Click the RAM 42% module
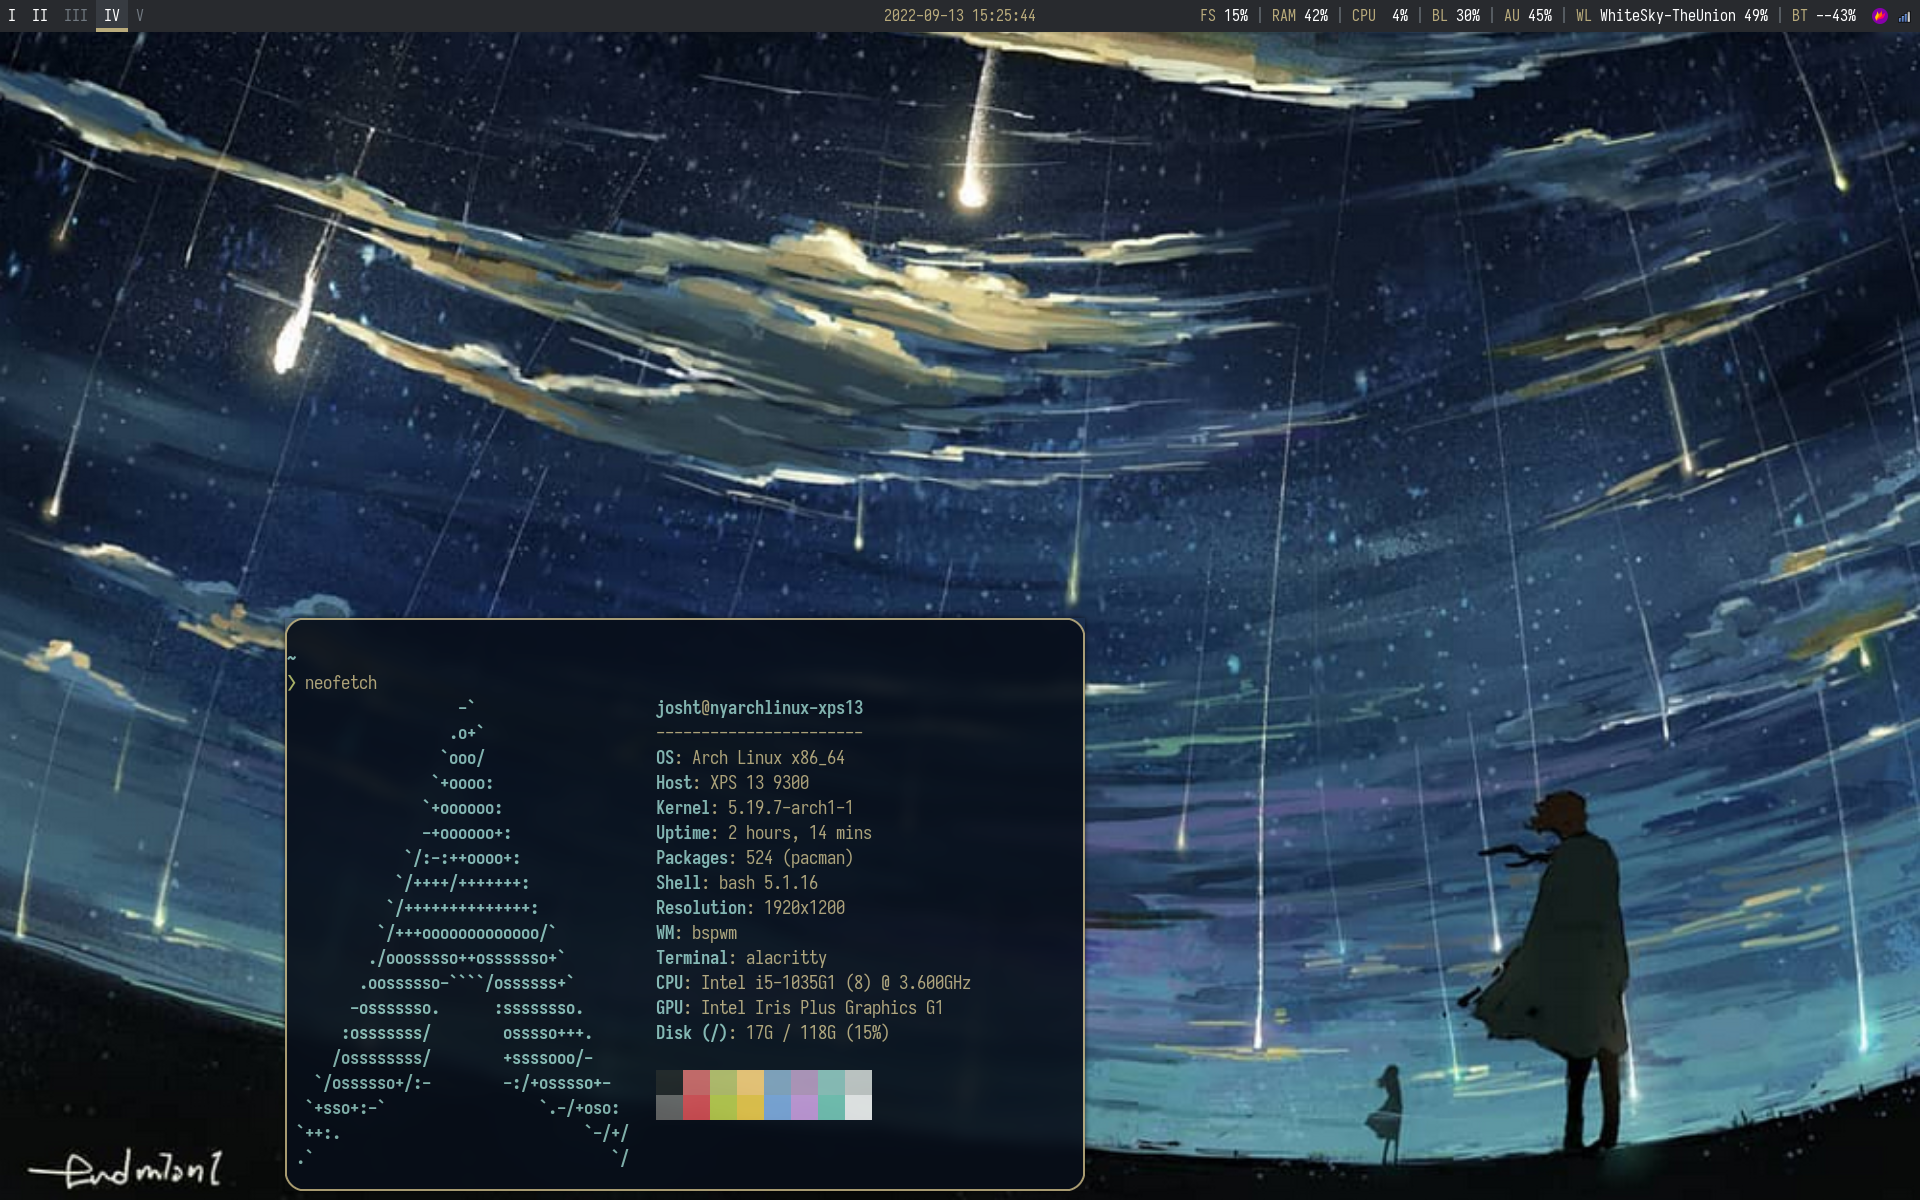The image size is (1920, 1200). 1299,16
